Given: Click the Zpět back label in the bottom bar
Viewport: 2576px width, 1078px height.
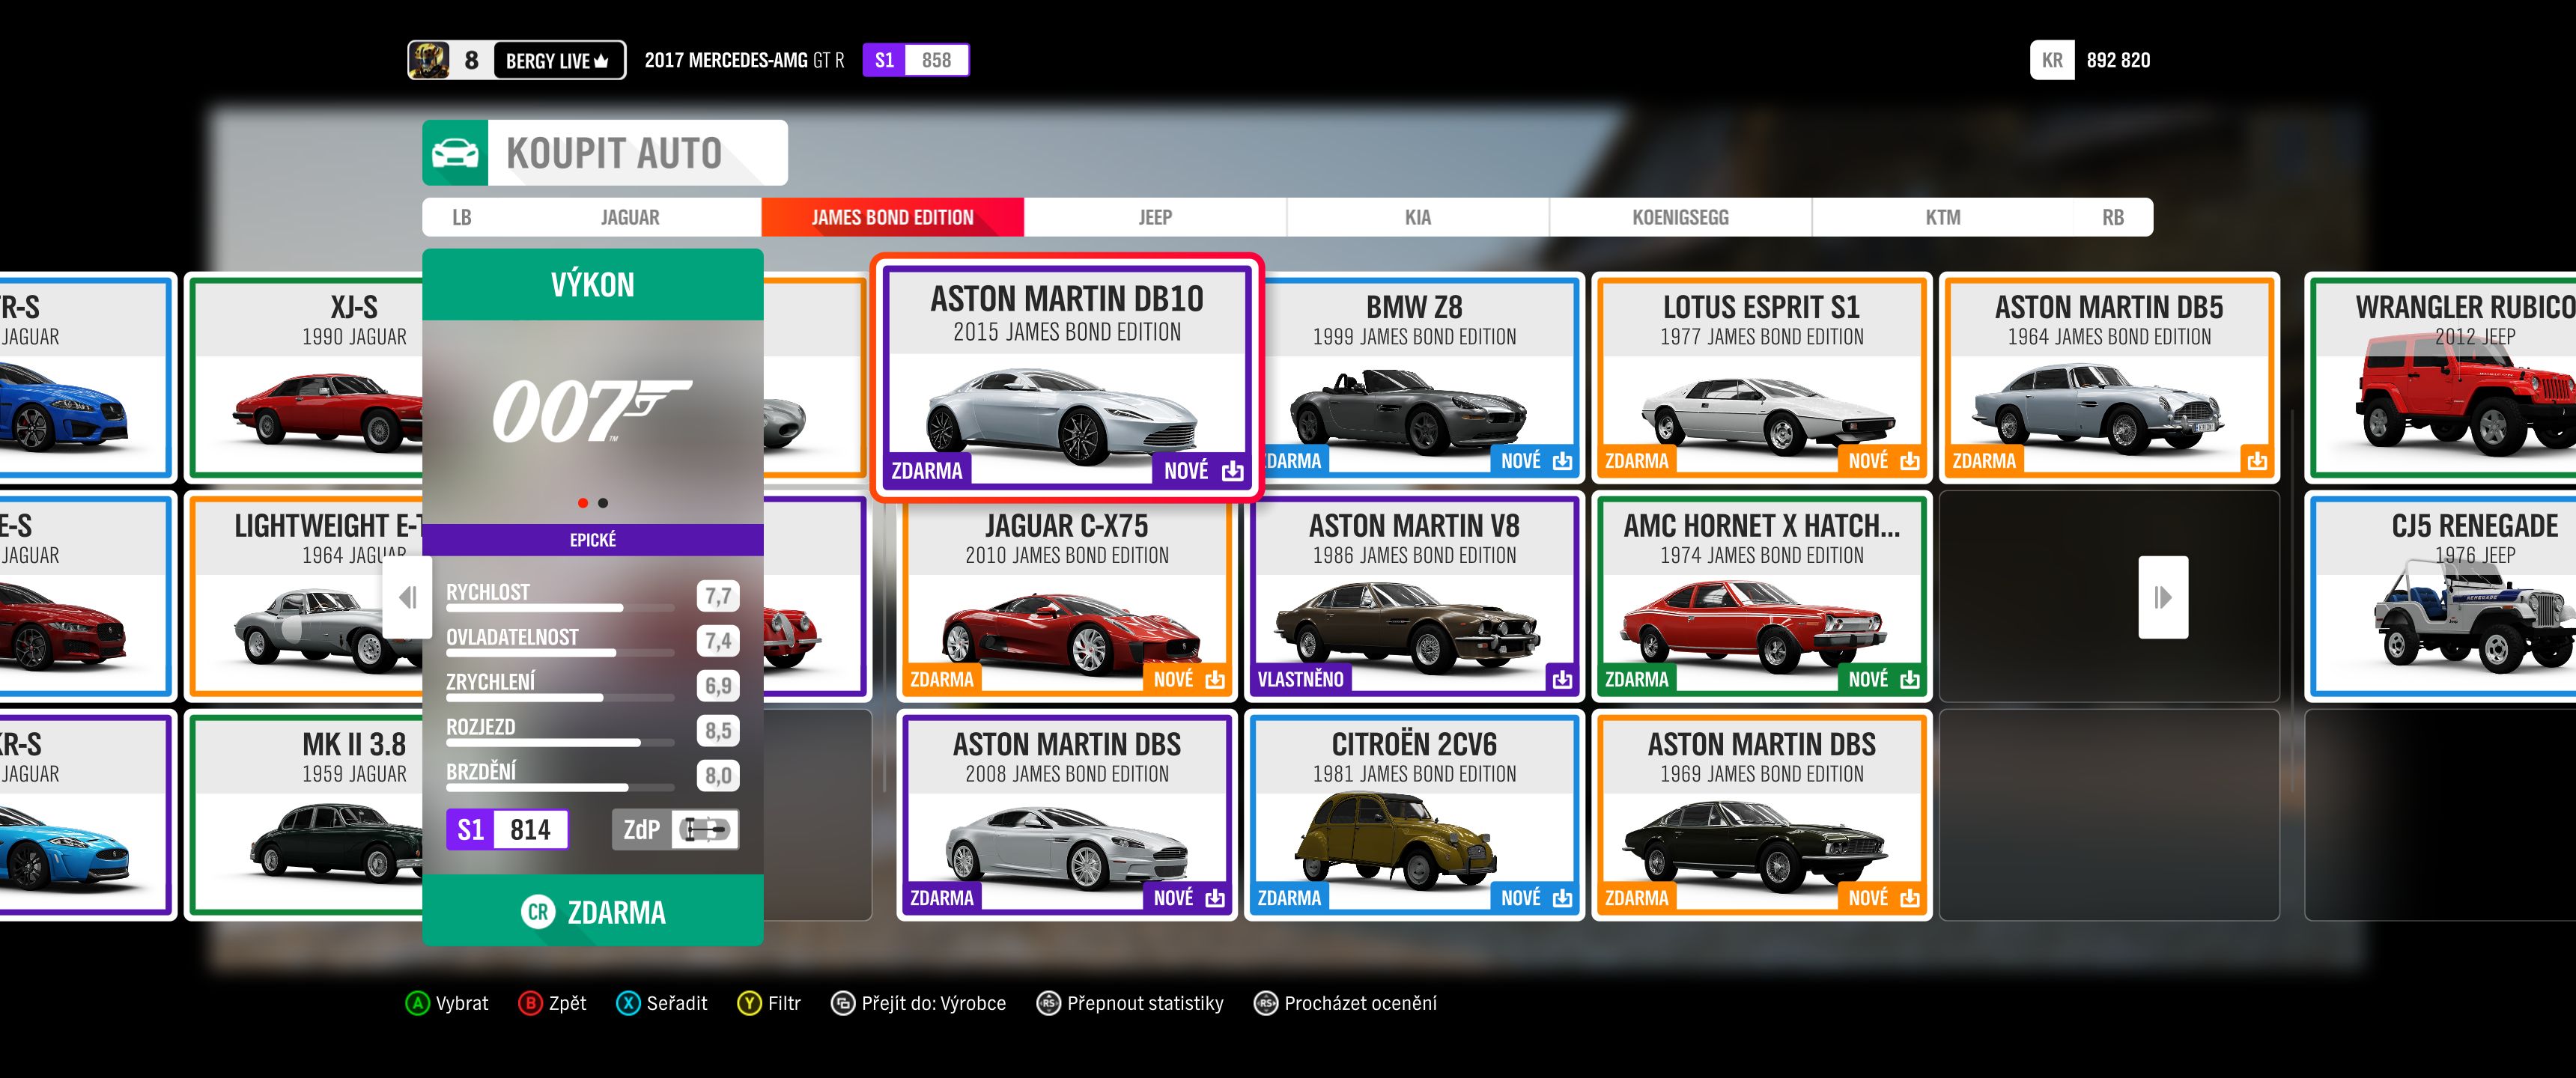Looking at the screenshot, I should [x=568, y=1003].
